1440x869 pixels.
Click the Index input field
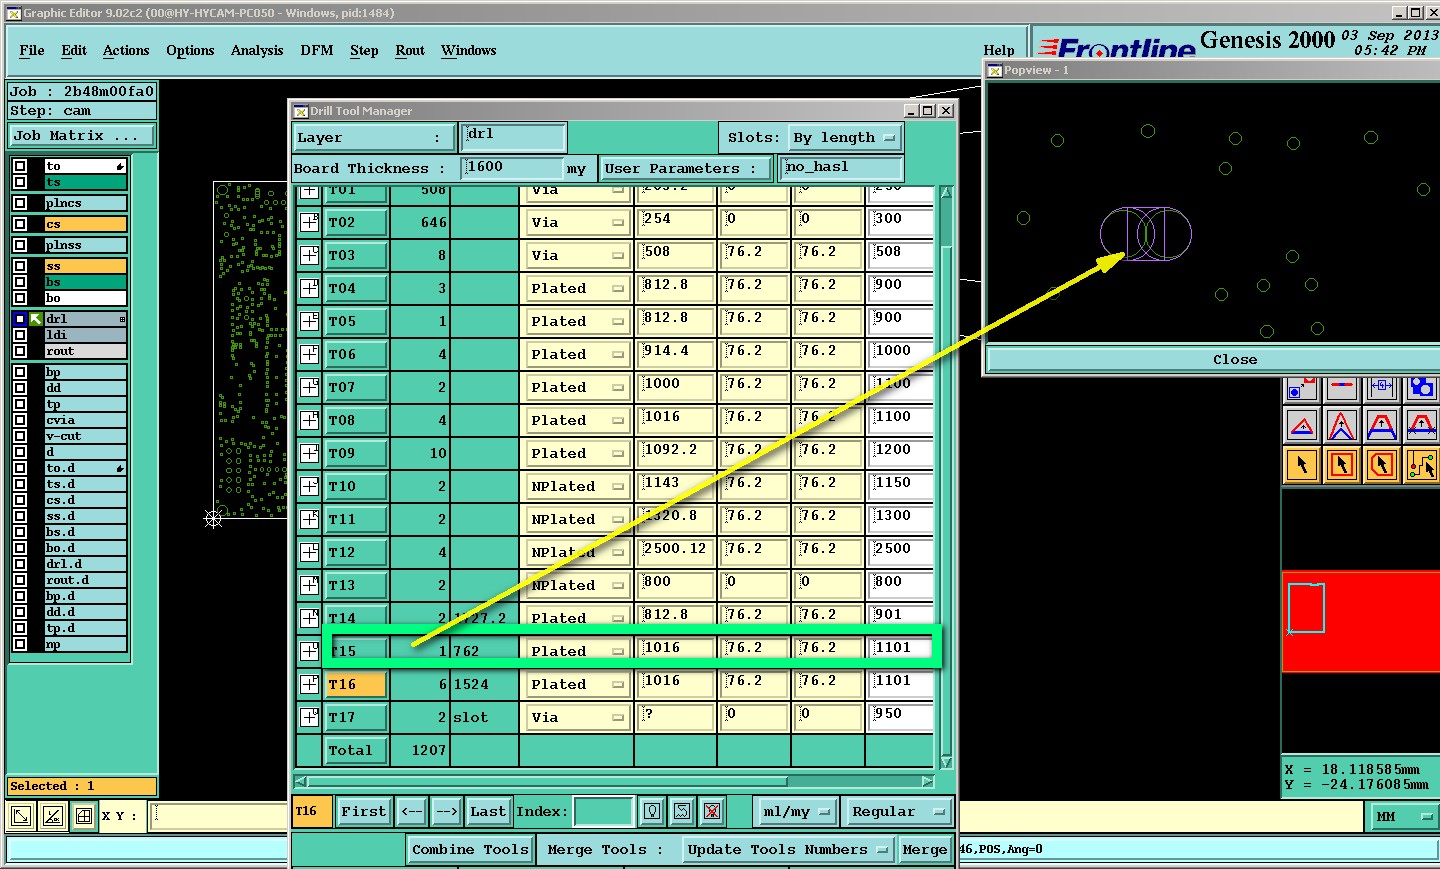[604, 811]
